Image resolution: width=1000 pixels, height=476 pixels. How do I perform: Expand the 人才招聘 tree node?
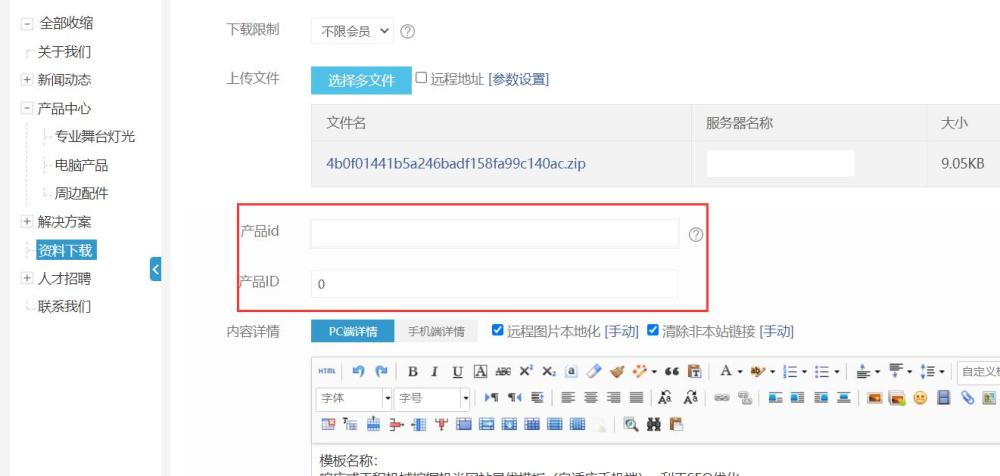(x=27, y=278)
